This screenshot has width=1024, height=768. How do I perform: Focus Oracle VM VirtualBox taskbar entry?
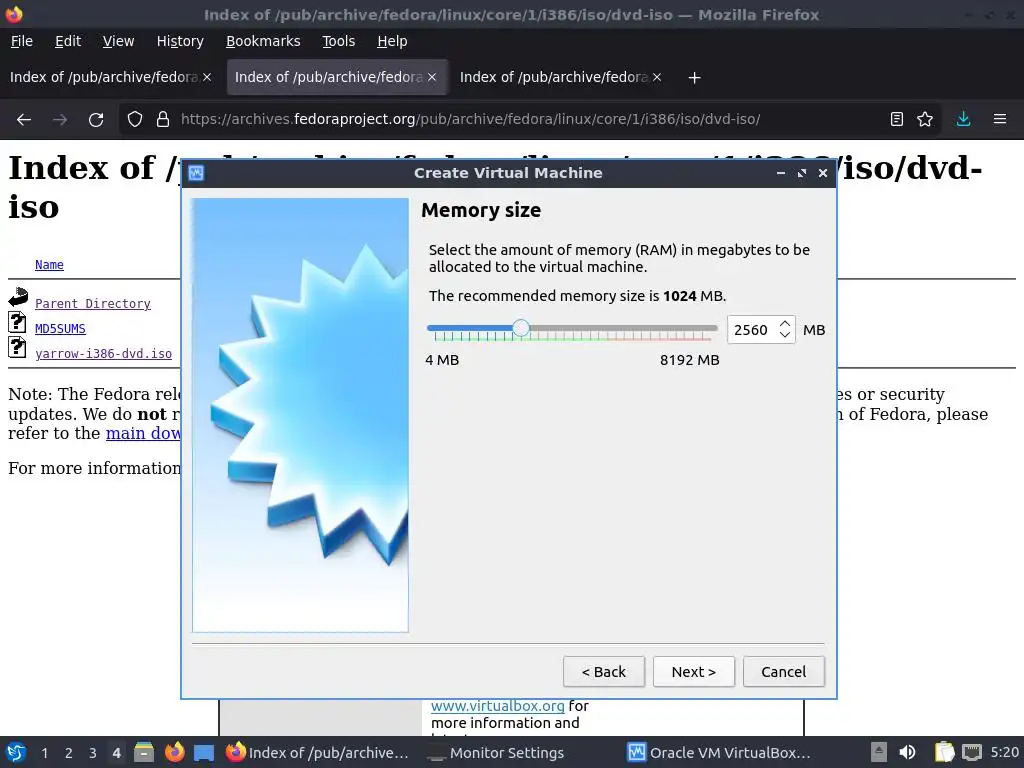click(x=718, y=752)
